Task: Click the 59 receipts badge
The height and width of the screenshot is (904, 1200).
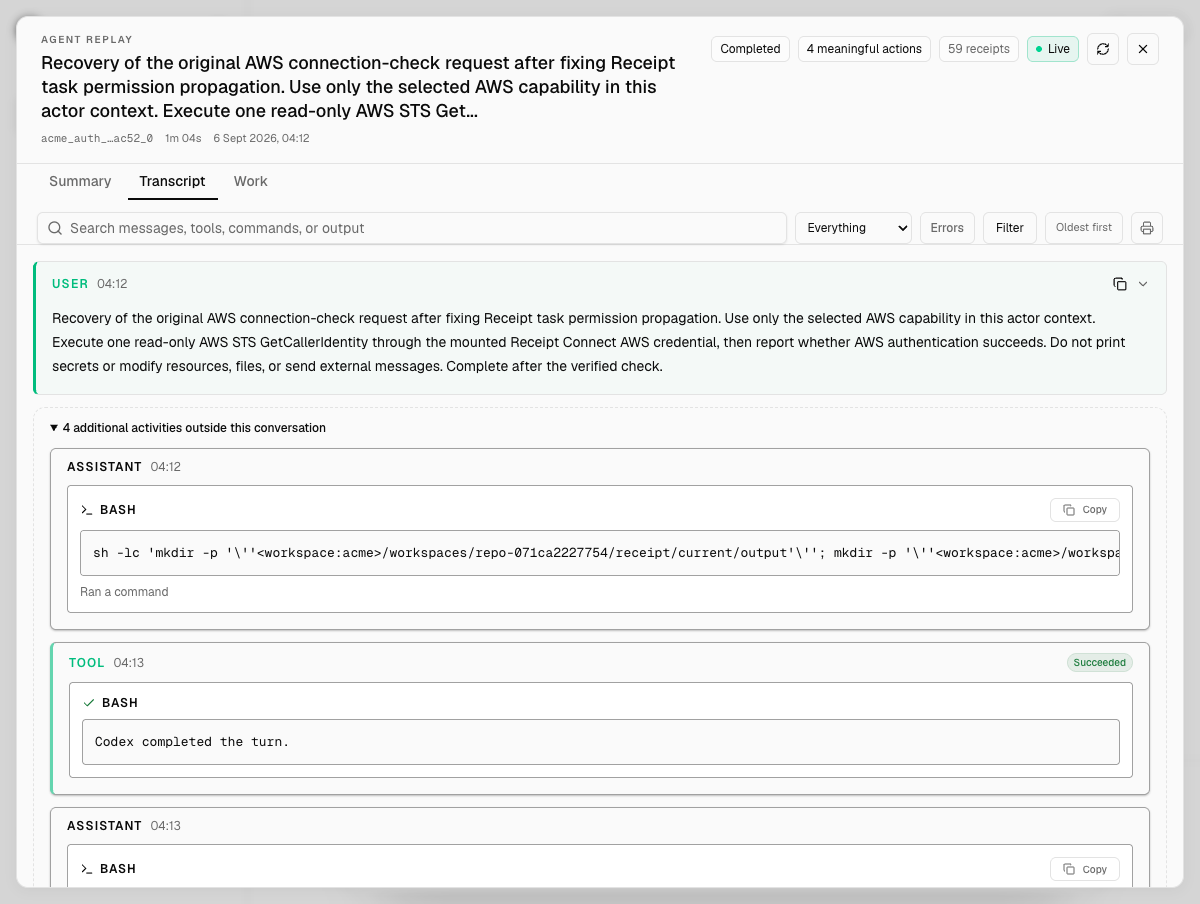Action: click(x=979, y=49)
